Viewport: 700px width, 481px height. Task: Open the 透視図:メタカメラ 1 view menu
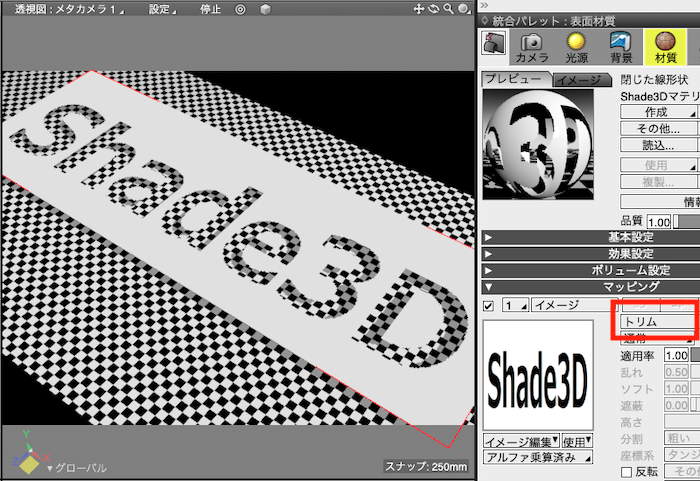69,9
